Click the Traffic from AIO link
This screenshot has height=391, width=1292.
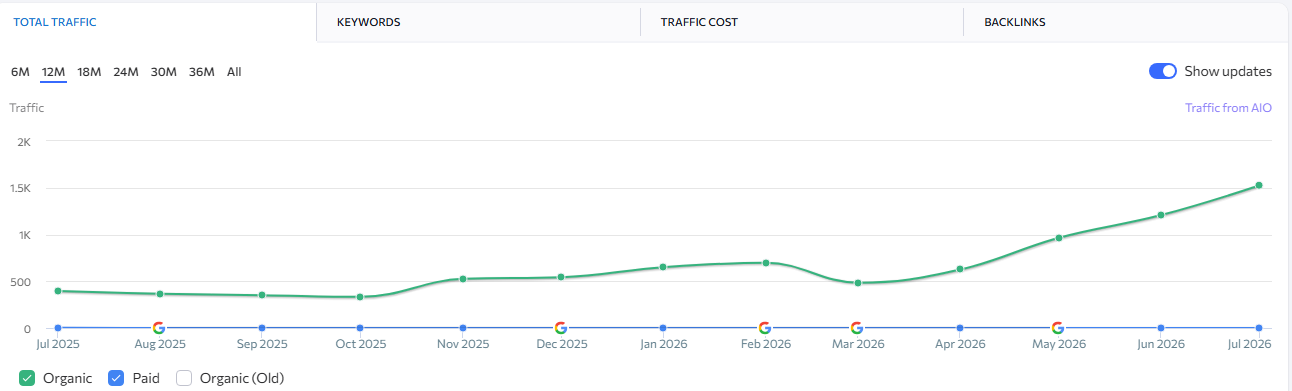click(x=1228, y=107)
